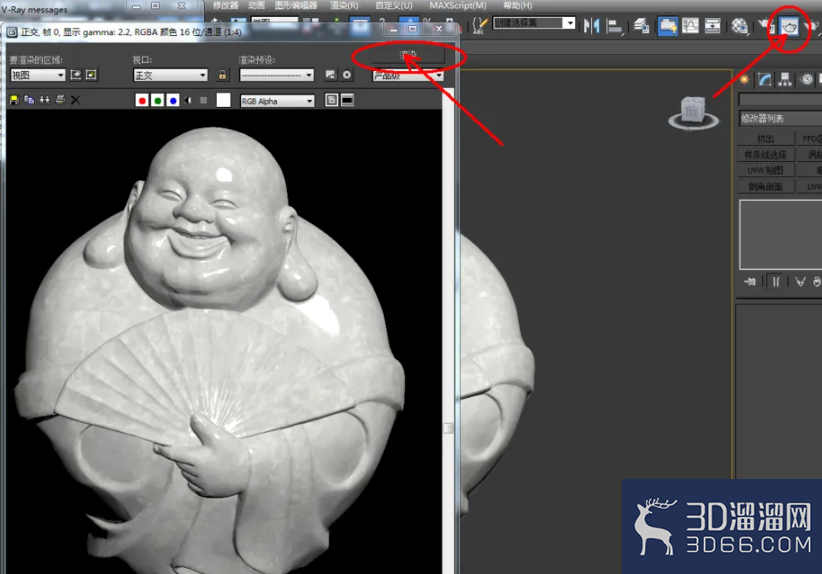Viewport: 822px width, 574px height.
Task: Open the 修改器 menu
Action: point(225,5)
